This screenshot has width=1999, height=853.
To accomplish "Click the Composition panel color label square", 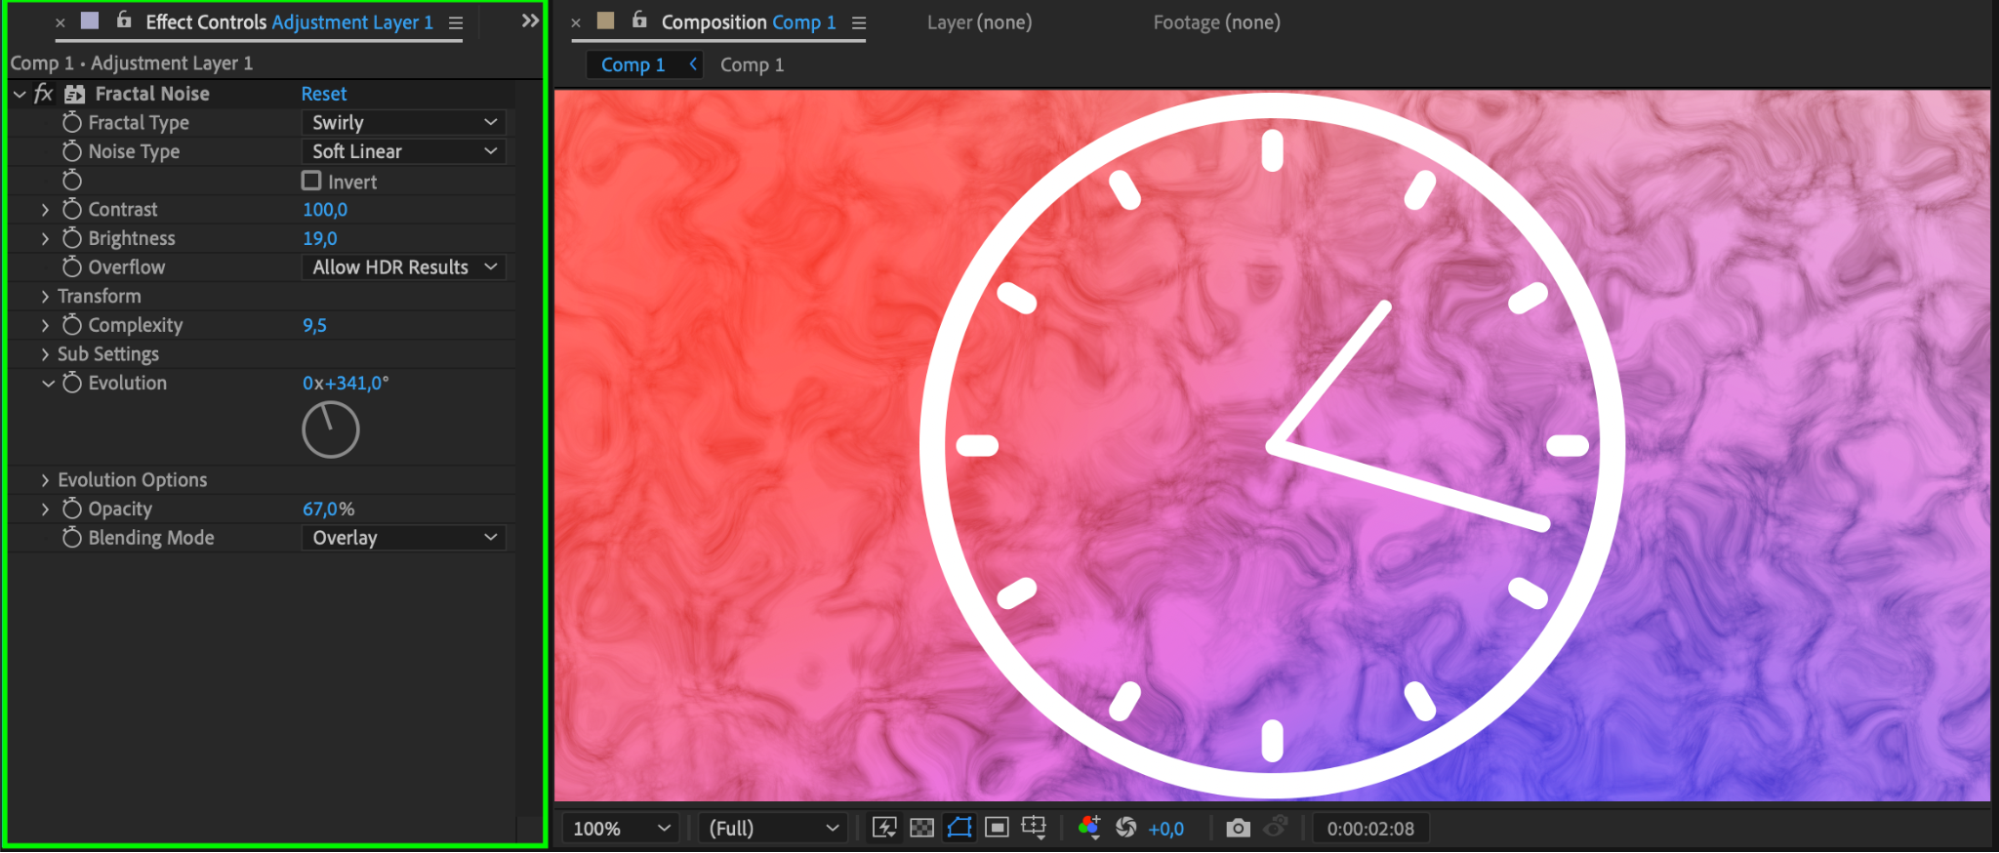I will click(606, 21).
